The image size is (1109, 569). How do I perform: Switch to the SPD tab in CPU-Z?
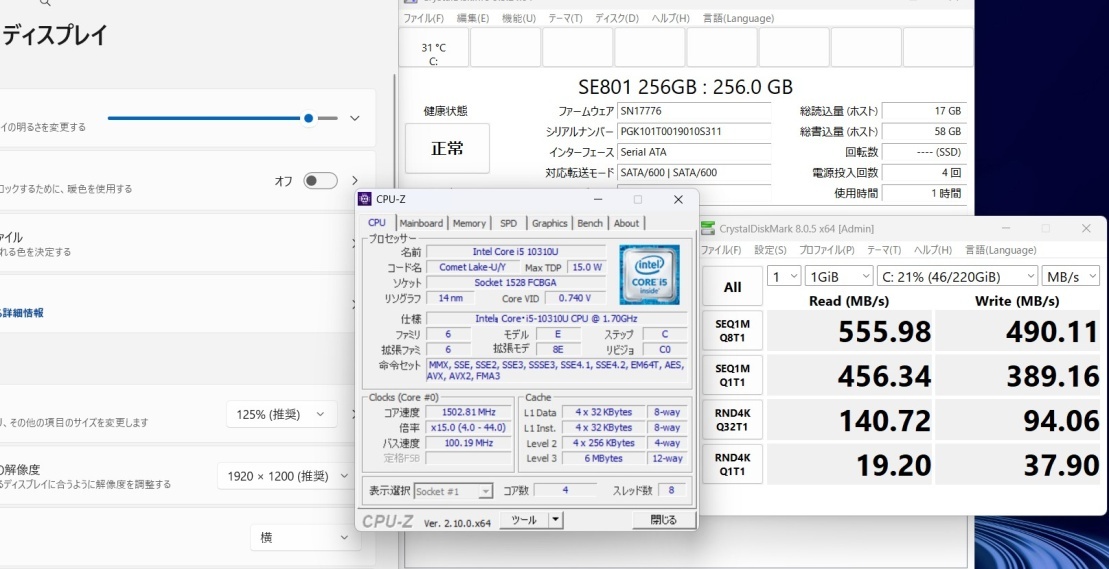click(509, 223)
